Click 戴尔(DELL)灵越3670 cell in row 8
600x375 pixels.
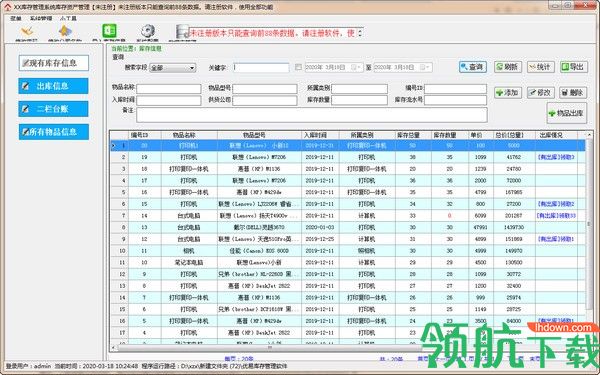(259, 227)
